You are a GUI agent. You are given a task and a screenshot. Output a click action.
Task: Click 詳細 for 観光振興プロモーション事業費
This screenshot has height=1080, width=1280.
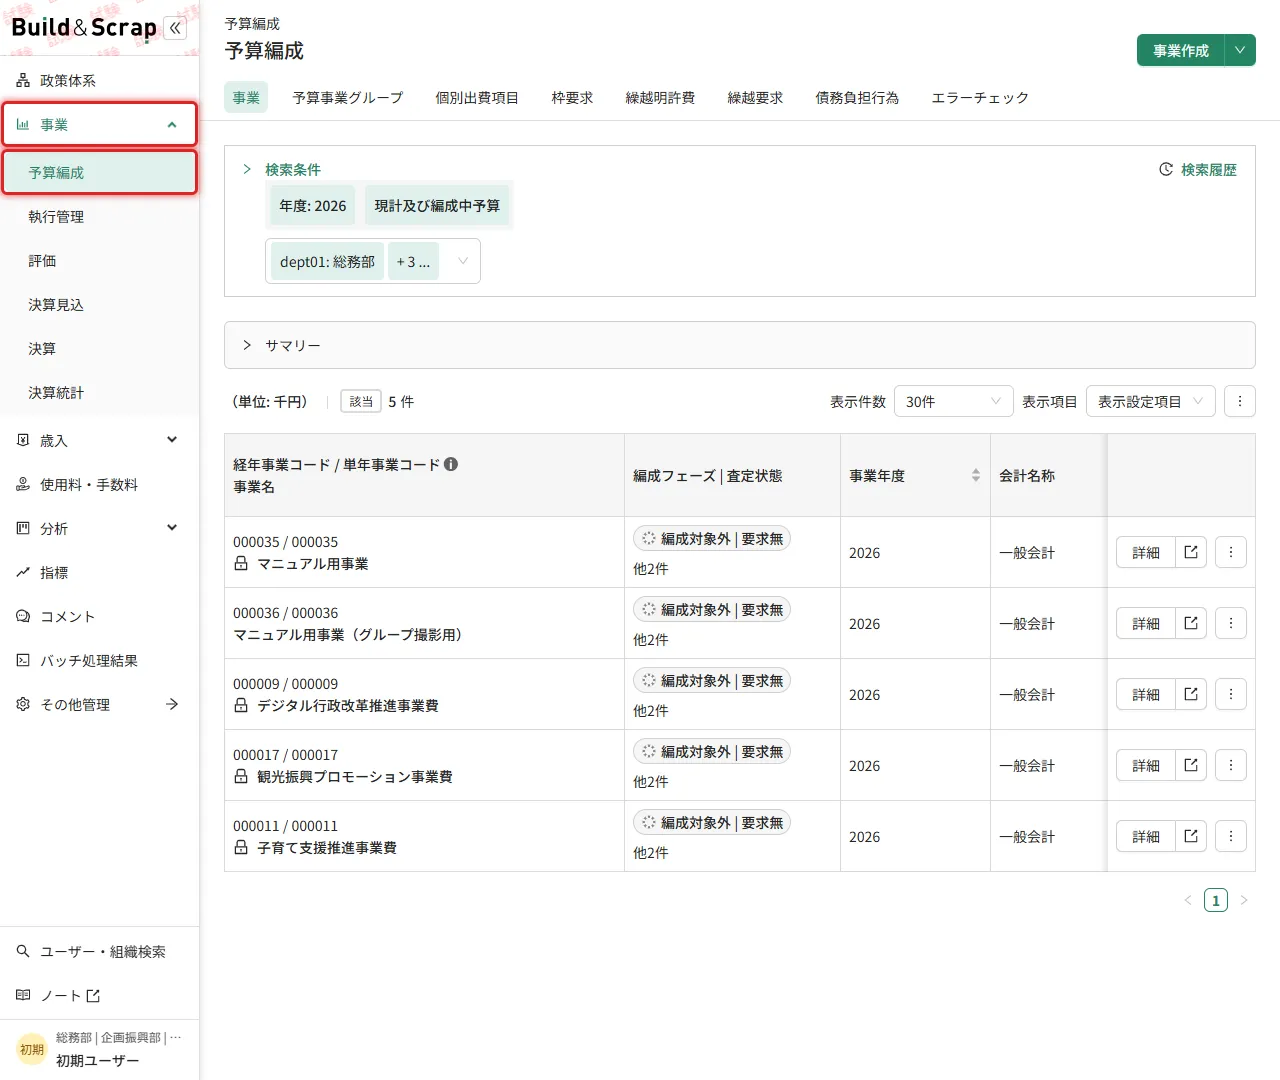pos(1146,766)
